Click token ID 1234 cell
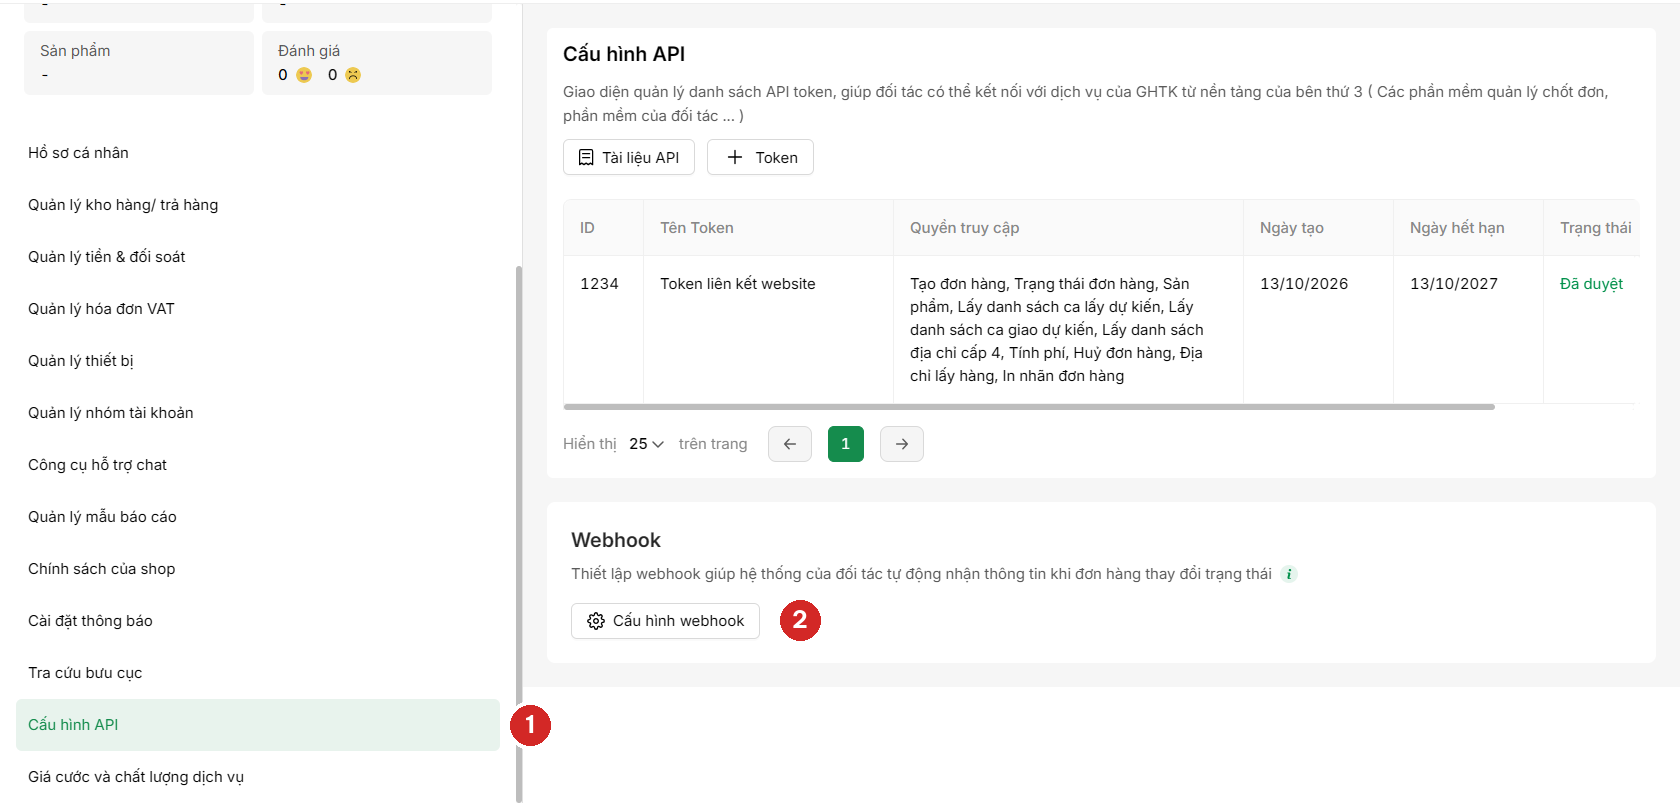This screenshot has height=803, width=1680. [599, 284]
